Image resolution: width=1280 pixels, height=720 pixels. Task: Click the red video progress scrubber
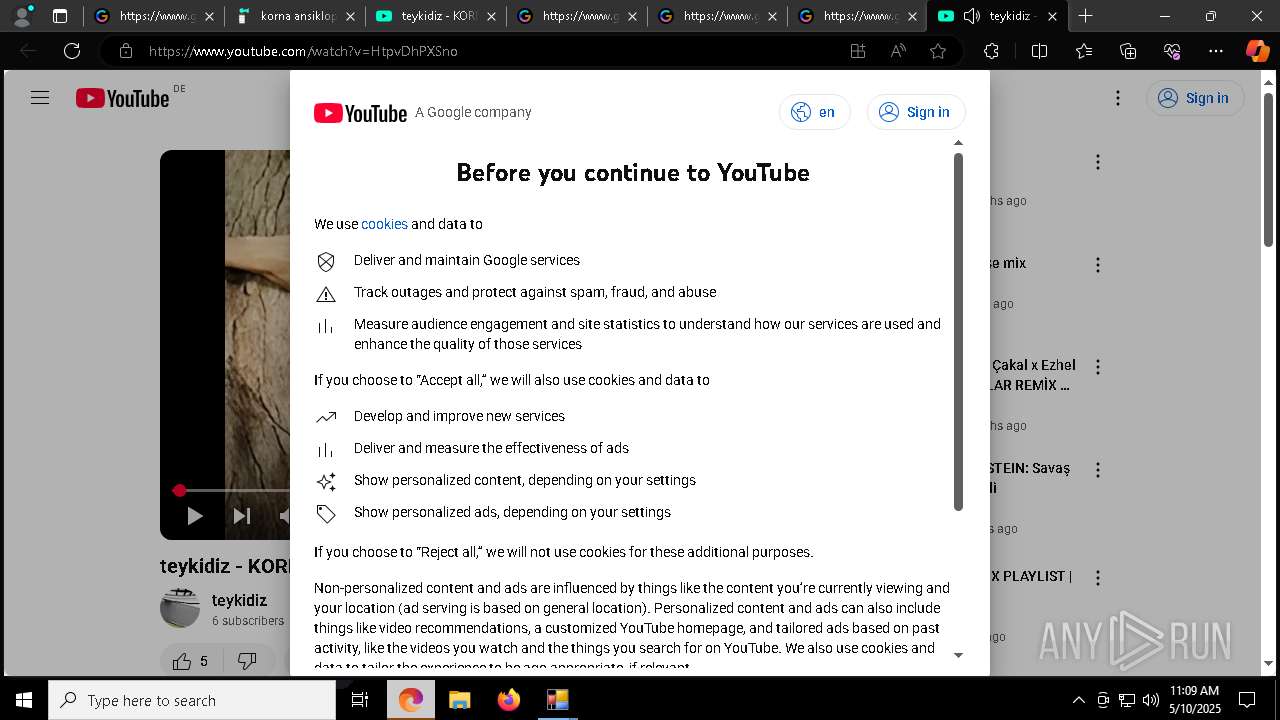point(179,490)
